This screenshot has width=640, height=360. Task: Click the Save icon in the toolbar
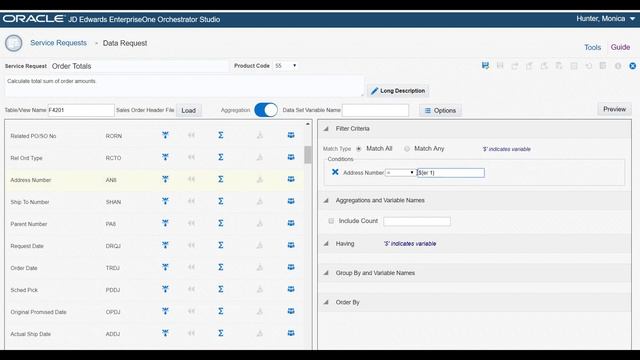click(485, 66)
